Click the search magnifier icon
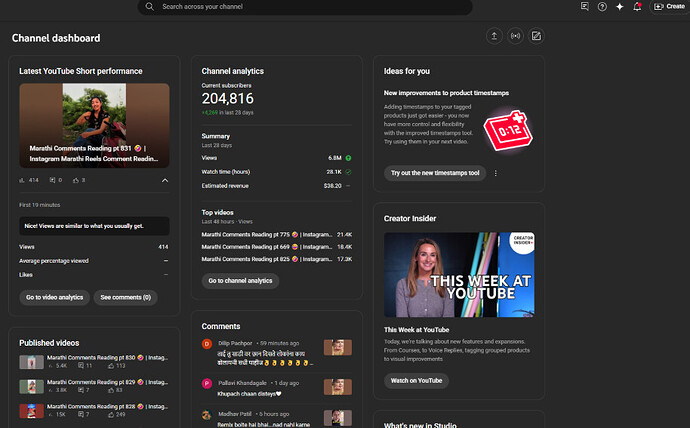This screenshot has height=428, width=690. pyautogui.click(x=150, y=6)
